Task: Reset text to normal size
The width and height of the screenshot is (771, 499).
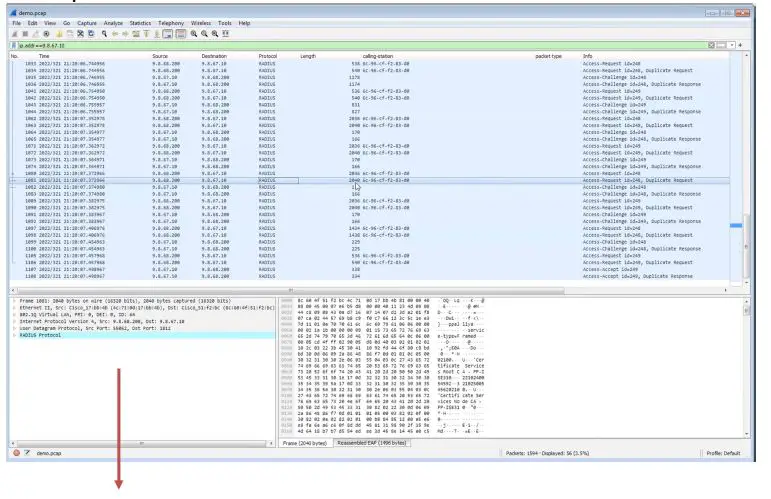Action: (x=215, y=34)
